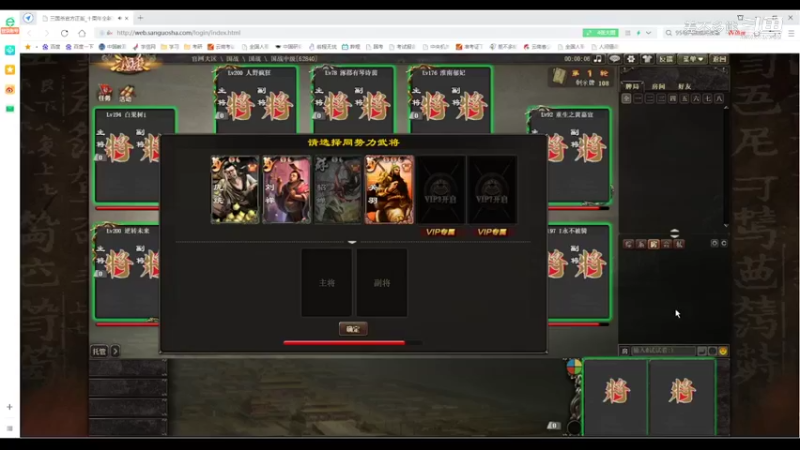Select the Guan Yu general card
Image resolution: width=800 pixels, height=450 pixels.
coord(389,189)
